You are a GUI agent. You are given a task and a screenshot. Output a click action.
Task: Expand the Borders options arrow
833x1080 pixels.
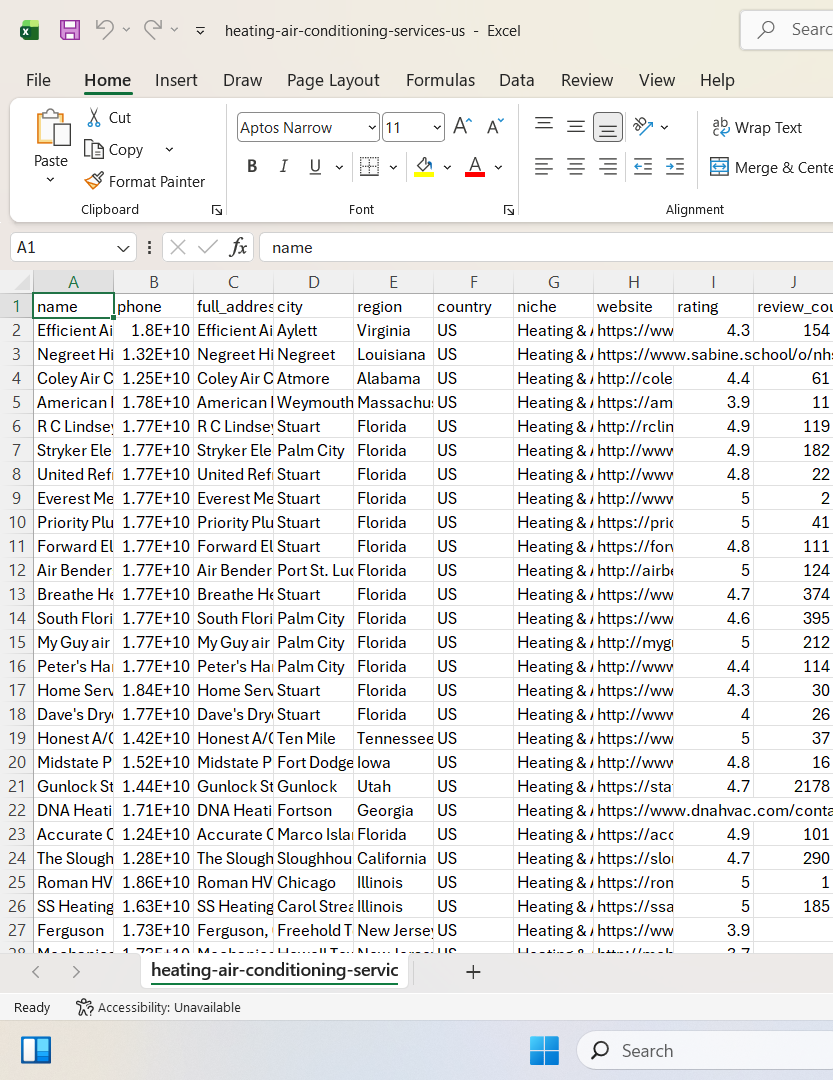pos(393,167)
